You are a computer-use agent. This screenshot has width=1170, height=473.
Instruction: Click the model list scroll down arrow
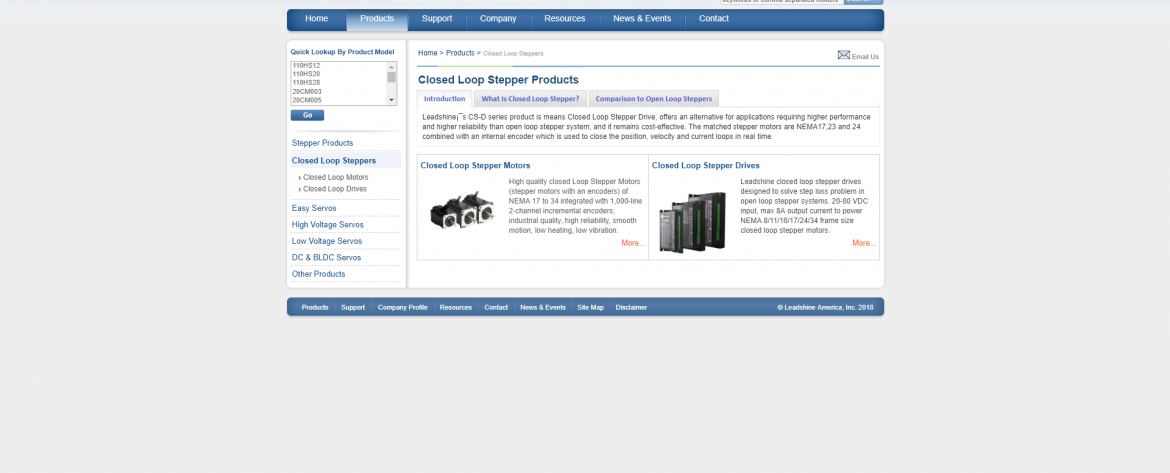click(x=392, y=100)
